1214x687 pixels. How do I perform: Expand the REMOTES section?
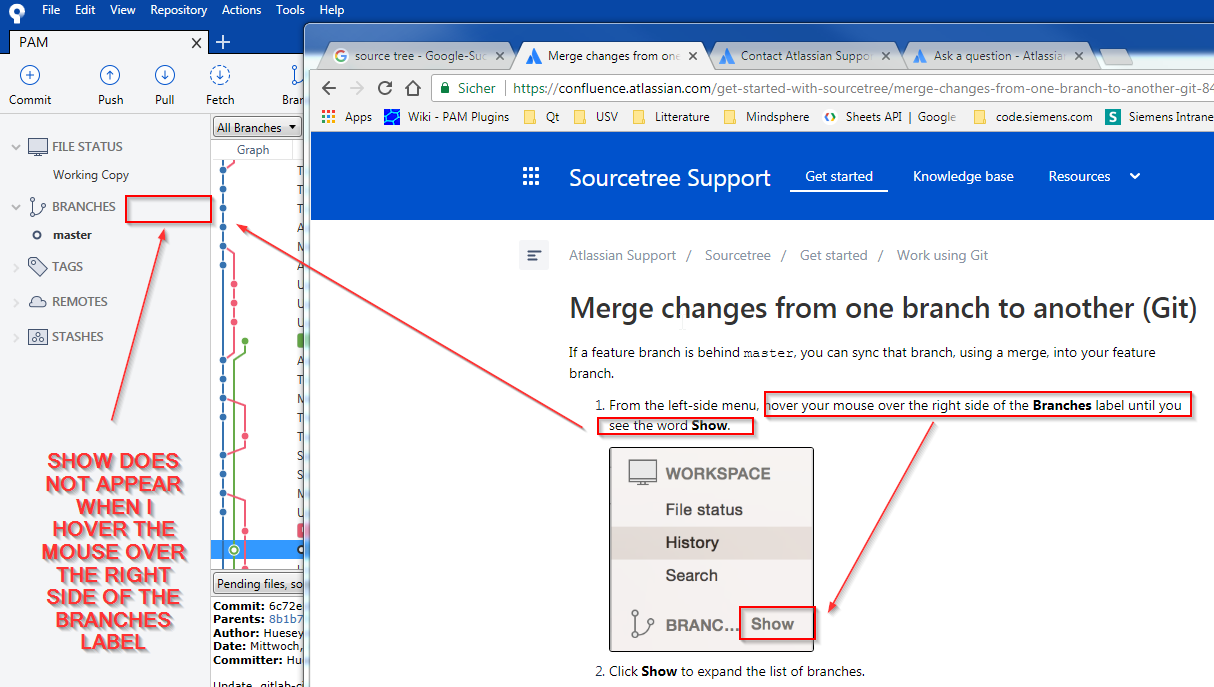[15, 302]
